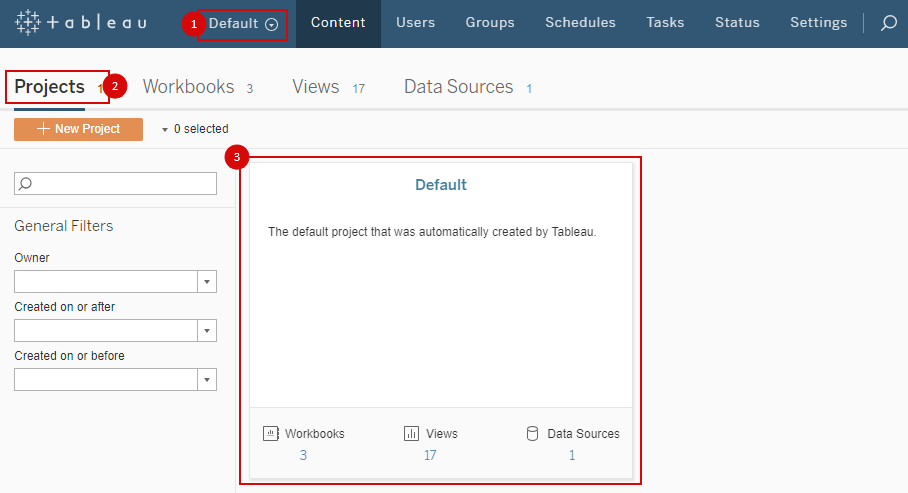Click the Workbooks label in Default card
This screenshot has width=908, height=493.
tap(314, 433)
